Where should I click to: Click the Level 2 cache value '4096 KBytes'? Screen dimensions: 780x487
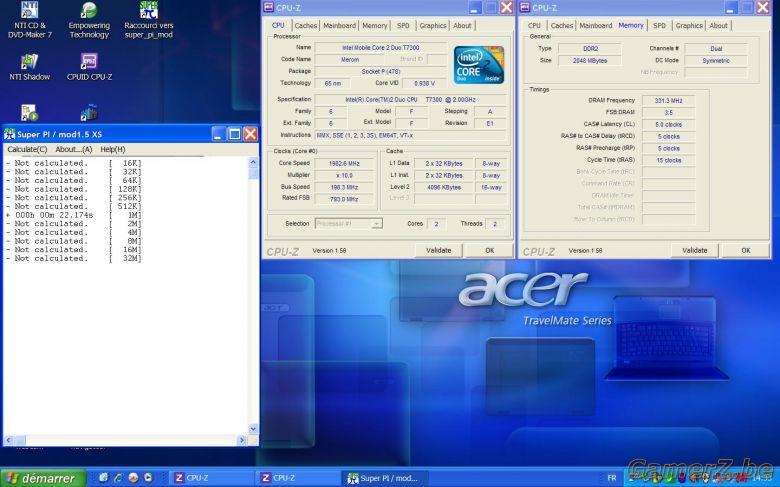coord(444,188)
